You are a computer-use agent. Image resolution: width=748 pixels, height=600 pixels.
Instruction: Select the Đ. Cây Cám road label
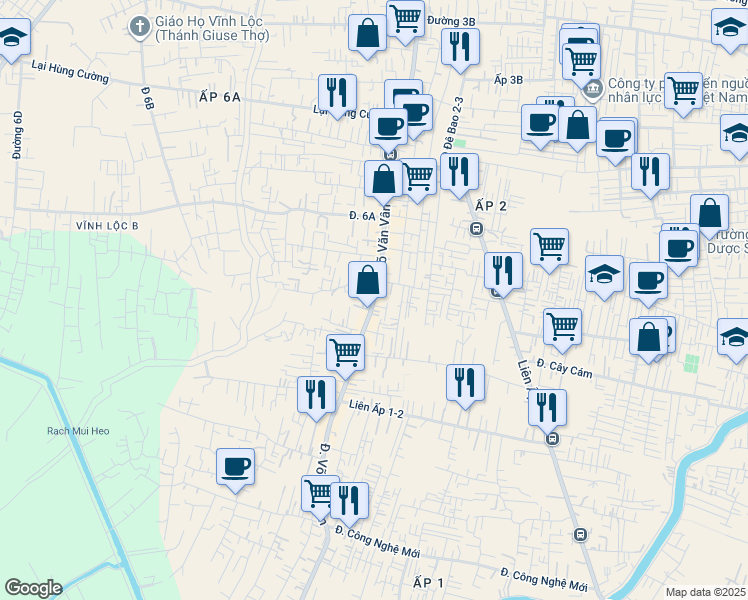click(564, 368)
